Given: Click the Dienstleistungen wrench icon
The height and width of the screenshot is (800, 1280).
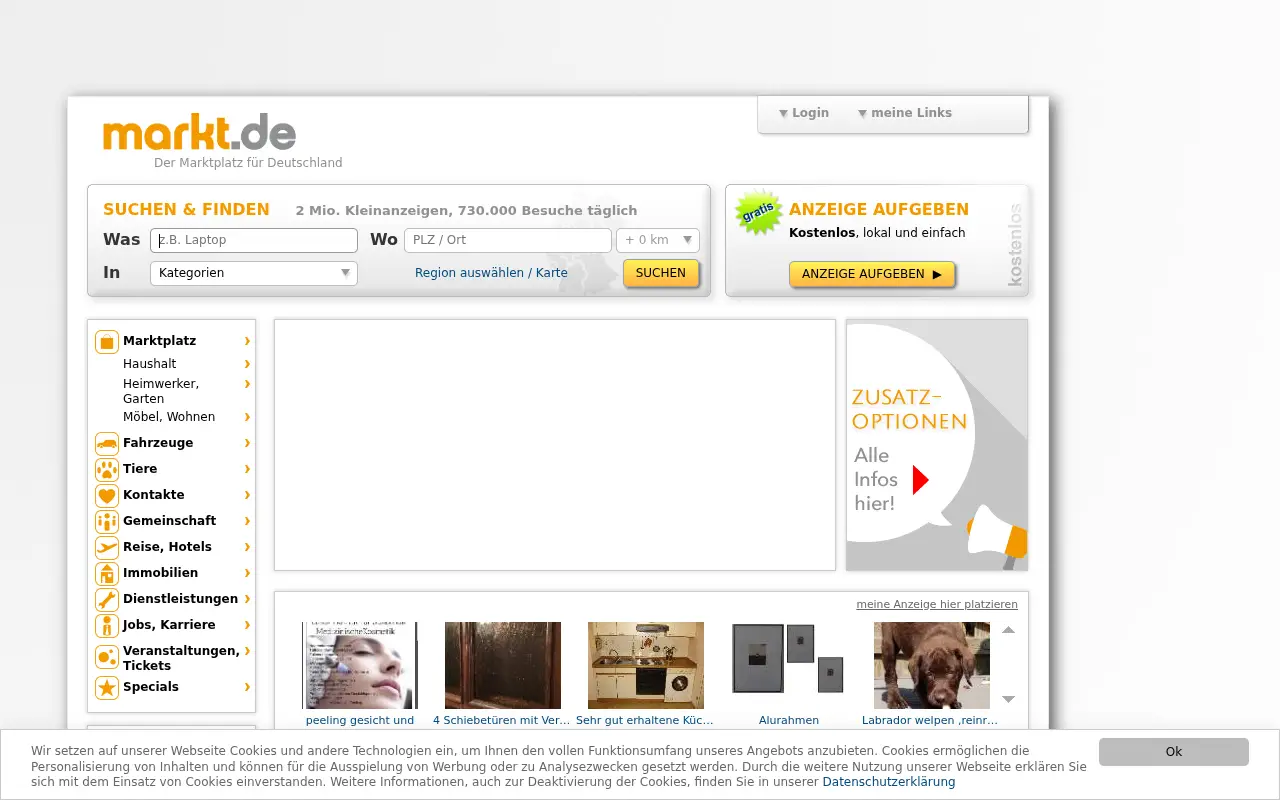Looking at the screenshot, I should [x=107, y=600].
